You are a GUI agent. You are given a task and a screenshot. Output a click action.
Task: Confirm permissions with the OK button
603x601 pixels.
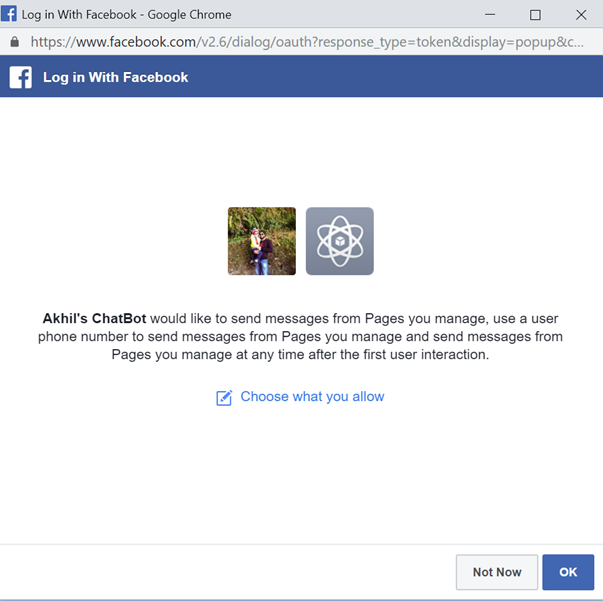[x=568, y=572]
